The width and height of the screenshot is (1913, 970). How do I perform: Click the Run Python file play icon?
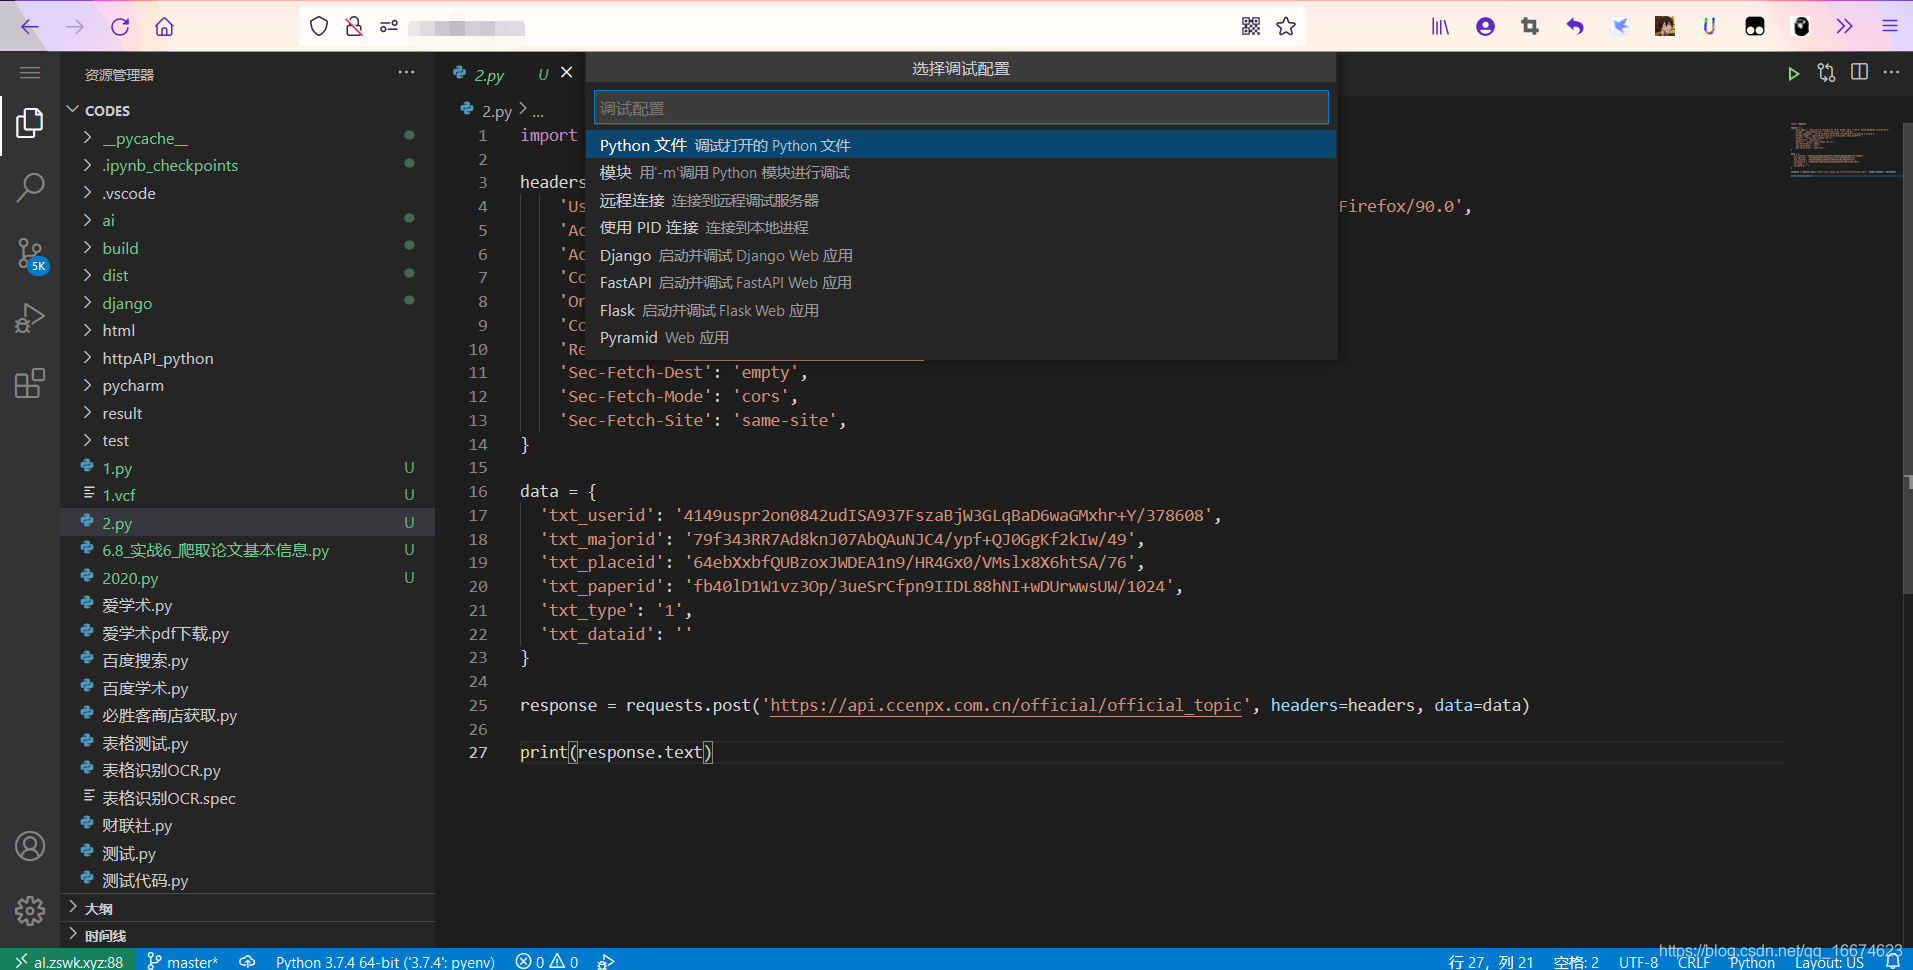click(1794, 73)
